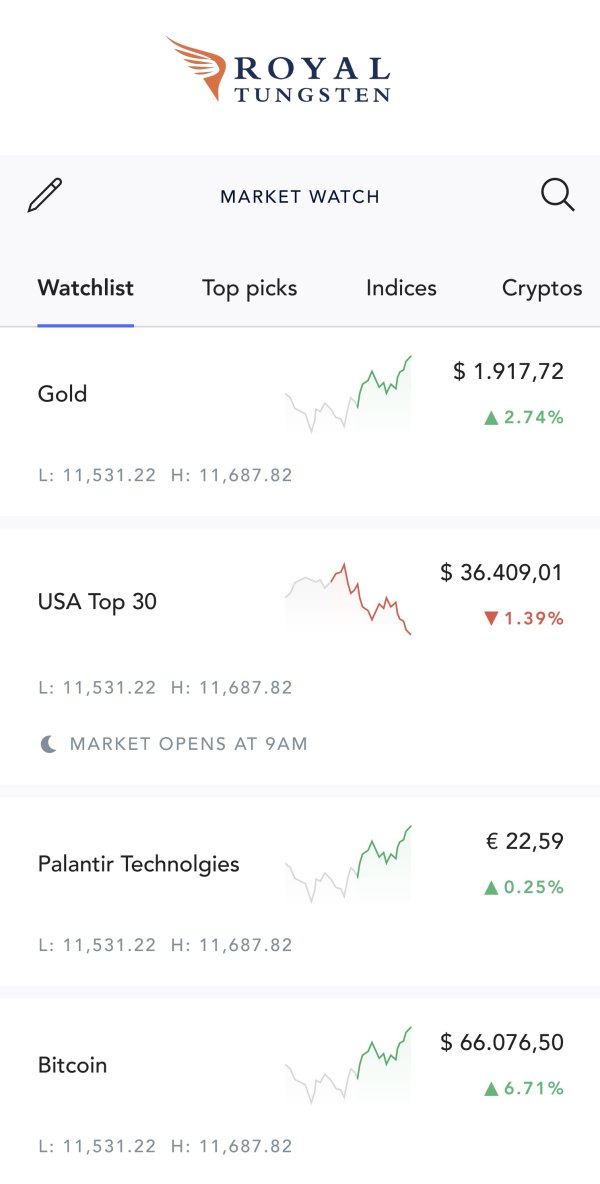
Task: Click Gold's green up-arrow percentage
Action: coord(524,417)
